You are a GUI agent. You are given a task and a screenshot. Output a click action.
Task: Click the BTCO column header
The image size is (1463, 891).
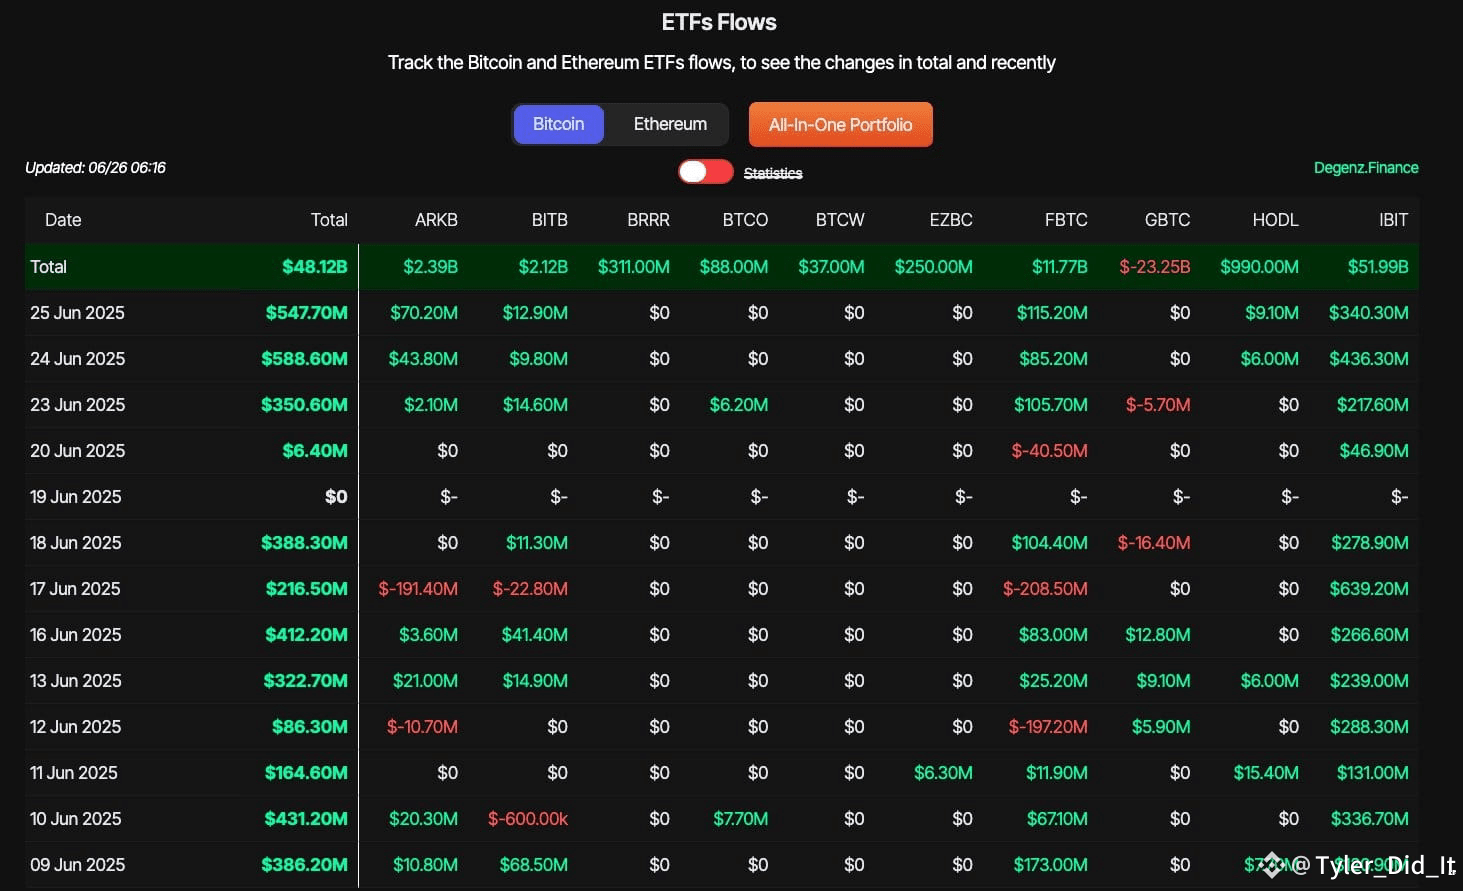[x=745, y=220]
